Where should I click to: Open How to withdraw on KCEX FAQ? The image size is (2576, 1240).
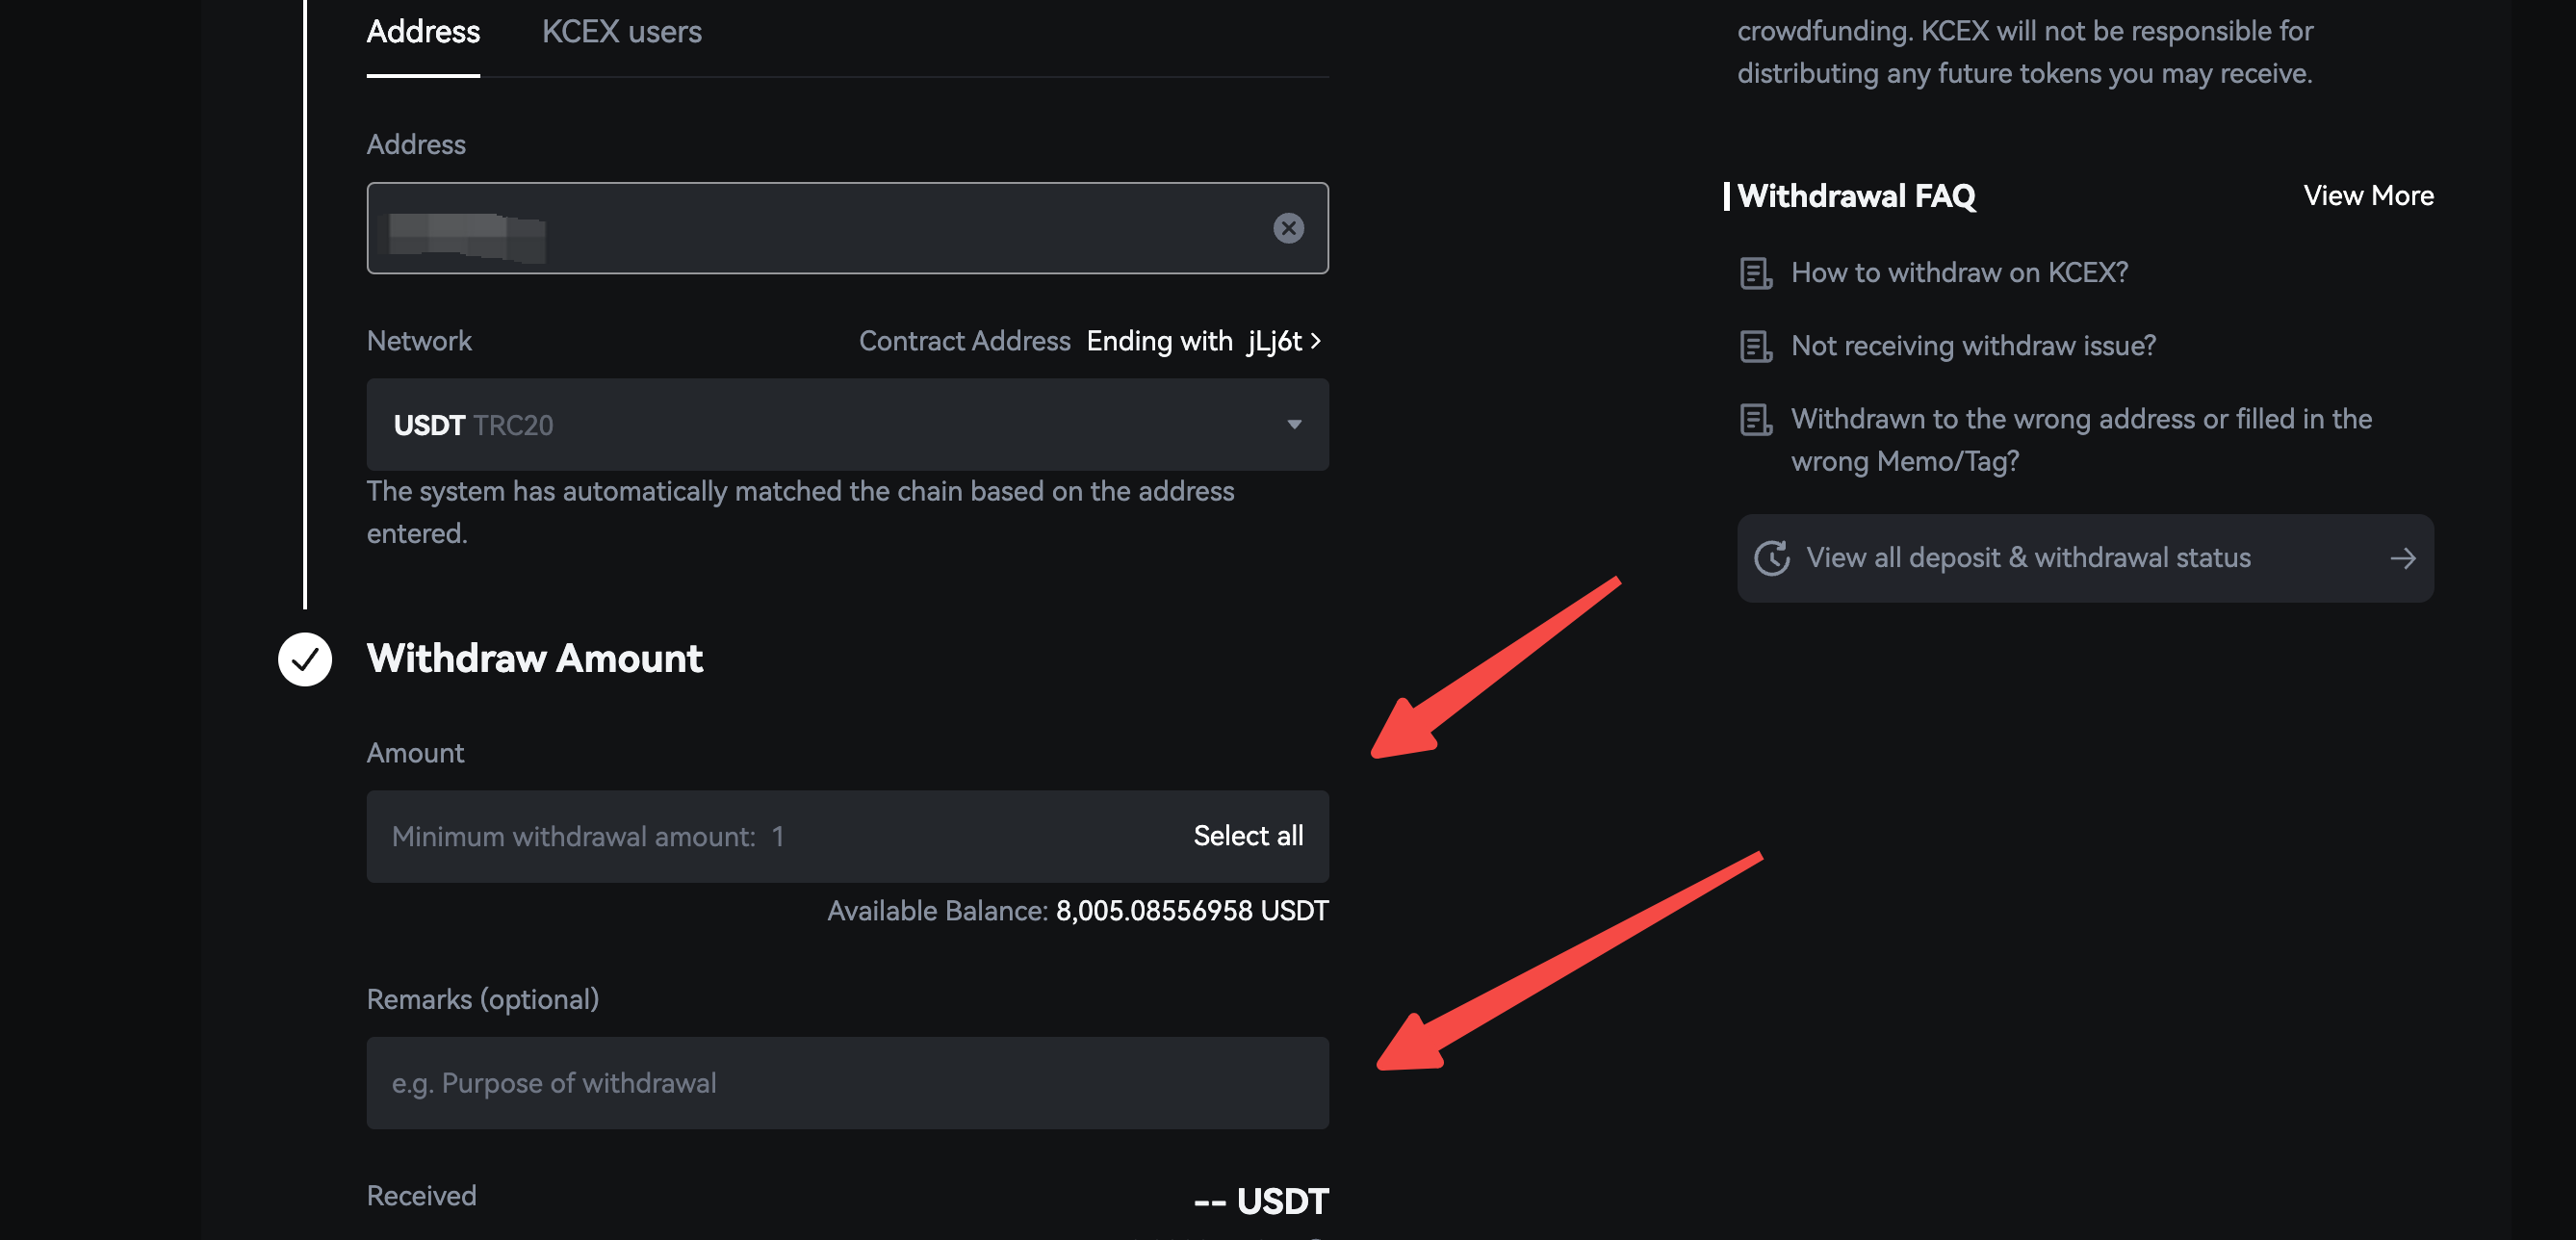[x=1959, y=273]
